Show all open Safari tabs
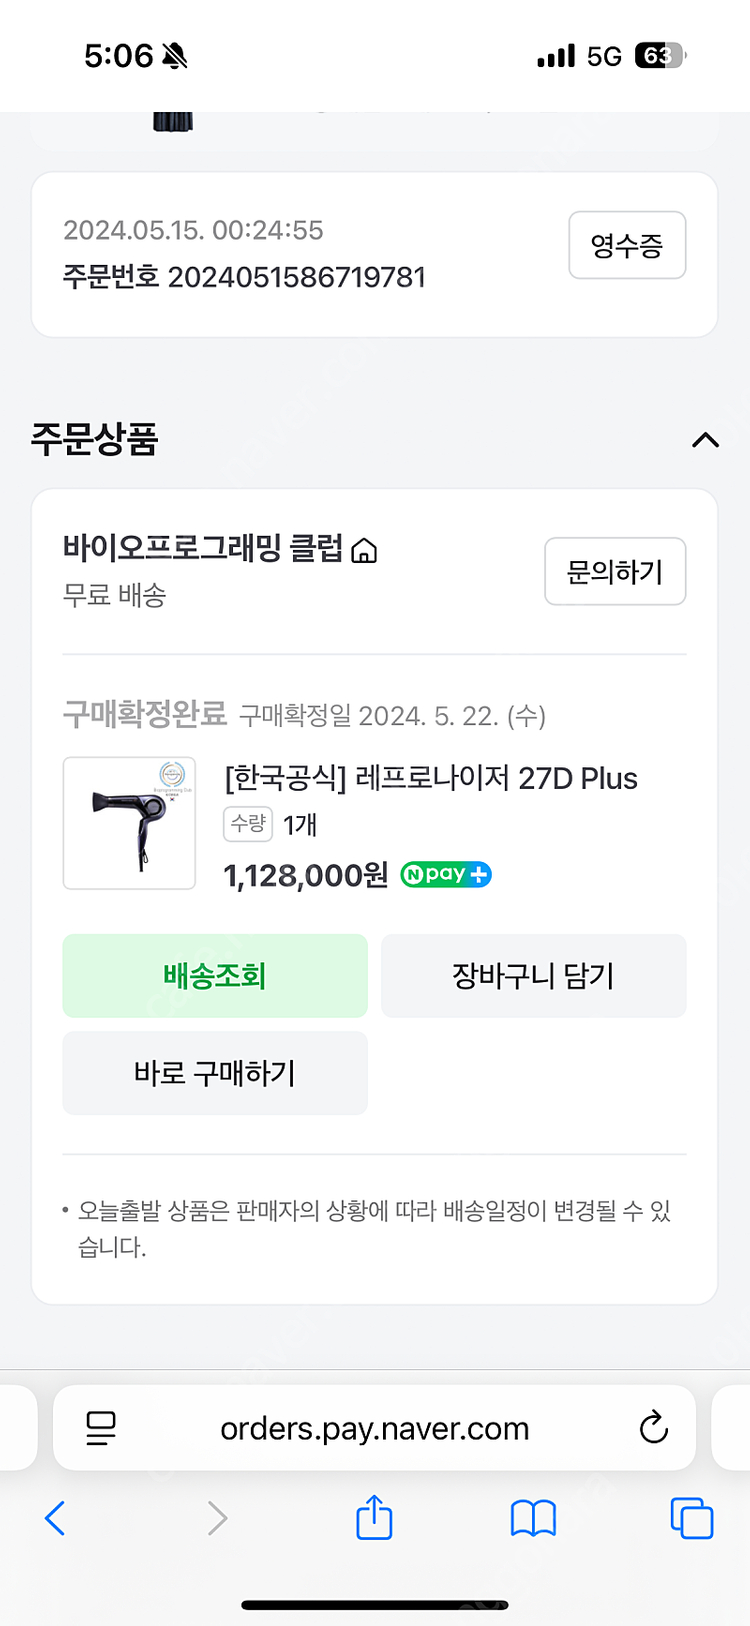The width and height of the screenshot is (750, 1626). [x=691, y=1518]
